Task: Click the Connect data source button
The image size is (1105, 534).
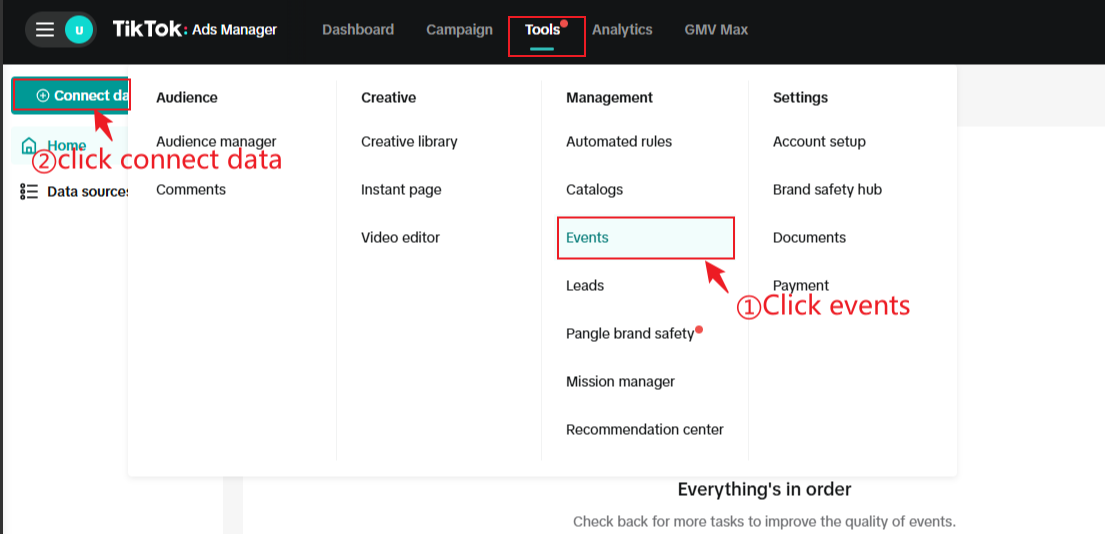Action: pos(70,96)
